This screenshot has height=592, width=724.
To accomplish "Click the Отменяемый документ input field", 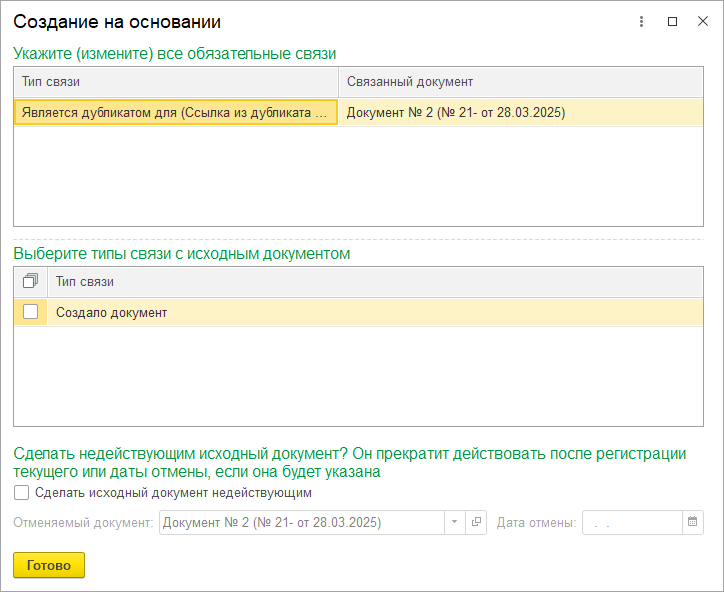I will coord(300,522).
